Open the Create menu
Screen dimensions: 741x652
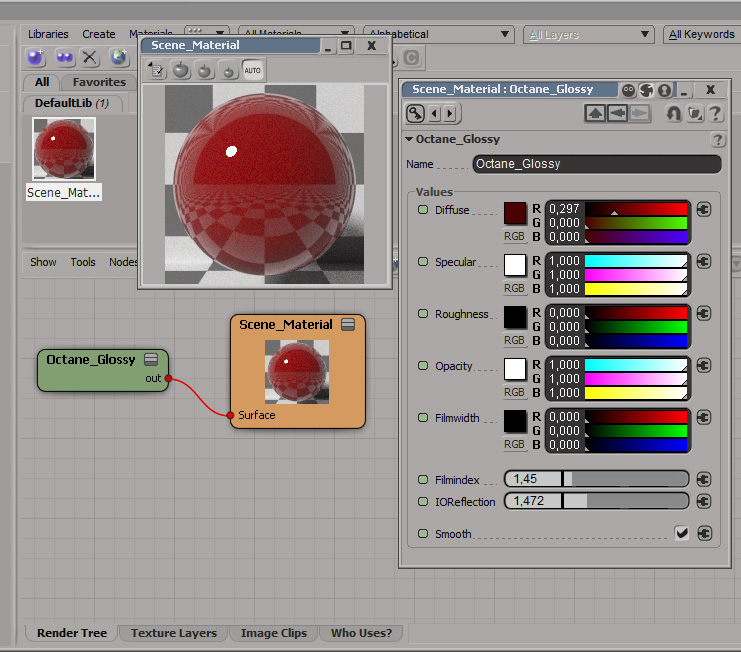pyautogui.click(x=99, y=34)
